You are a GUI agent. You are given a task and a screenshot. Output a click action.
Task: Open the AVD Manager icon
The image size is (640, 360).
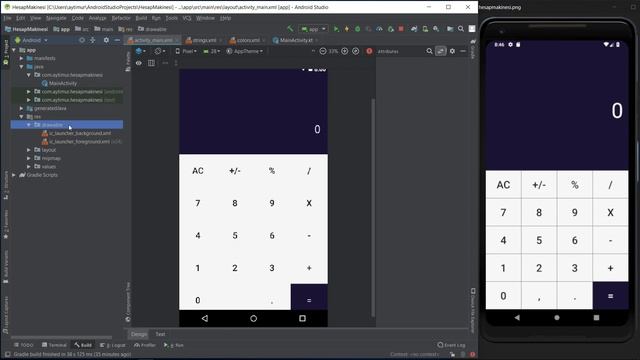click(x=425, y=29)
